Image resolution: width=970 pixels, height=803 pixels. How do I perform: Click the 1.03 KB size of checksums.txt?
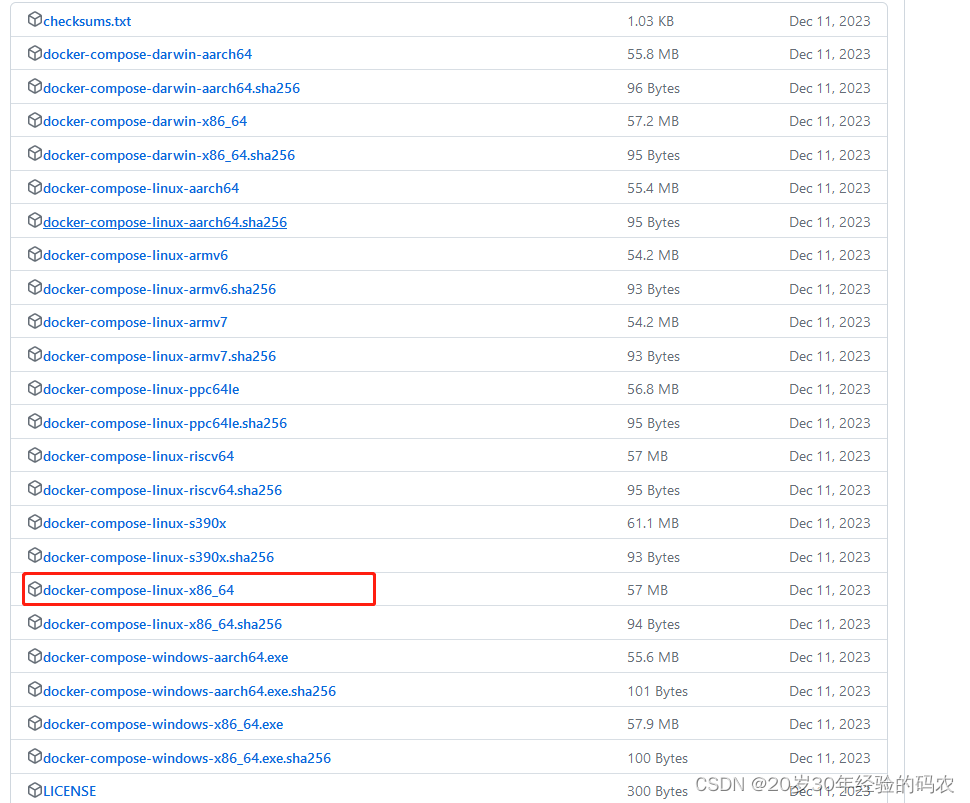[650, 21]
